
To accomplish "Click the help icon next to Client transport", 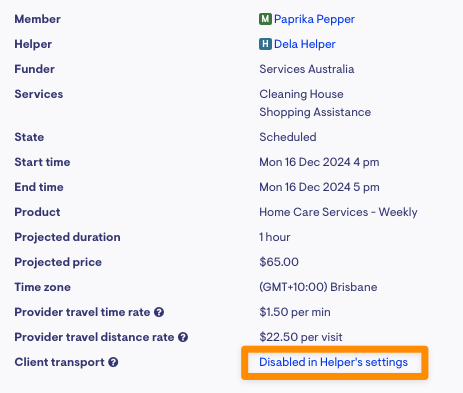I will pos(113,362).
